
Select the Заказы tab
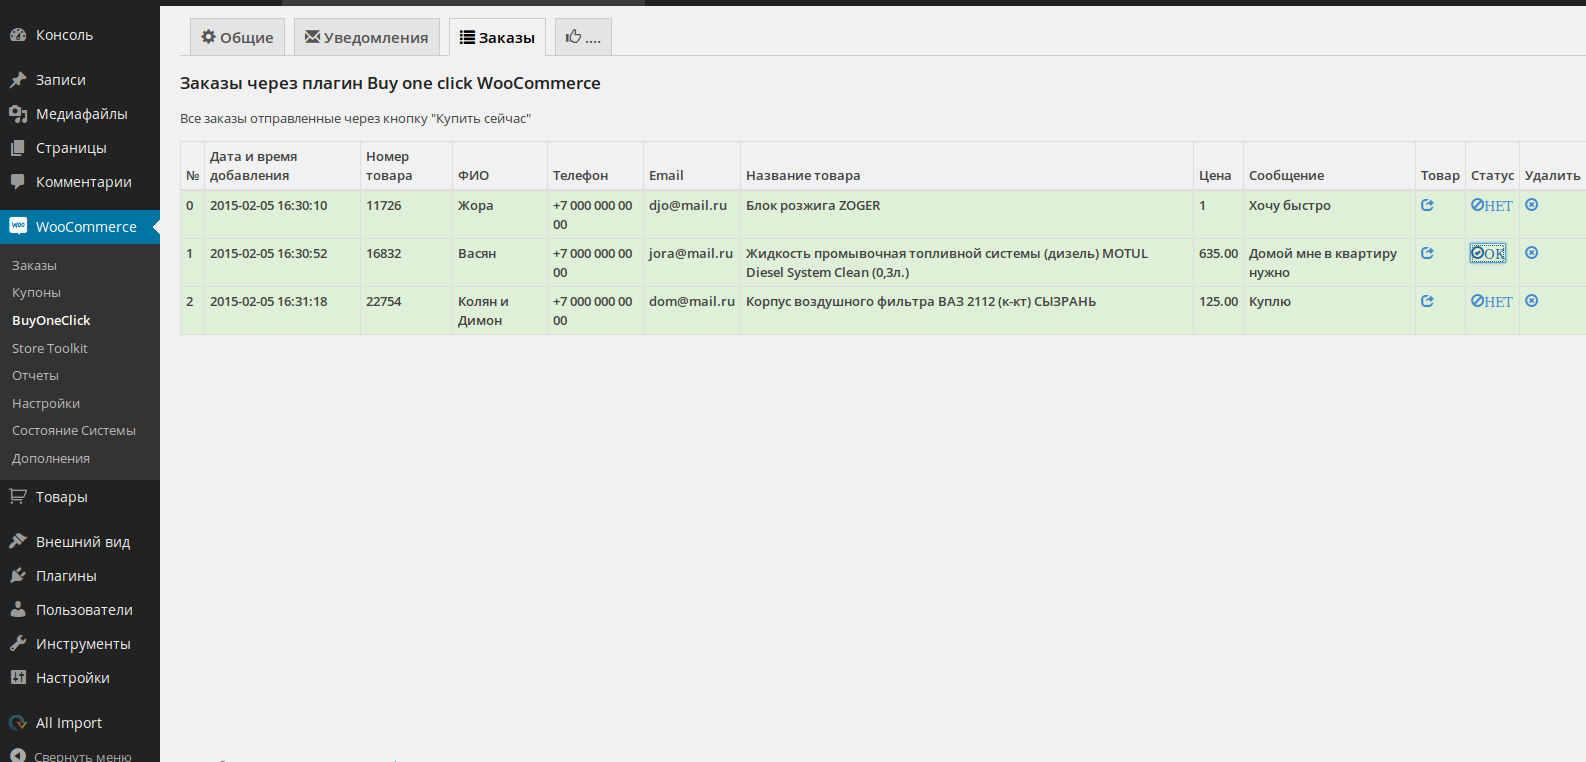497,37
